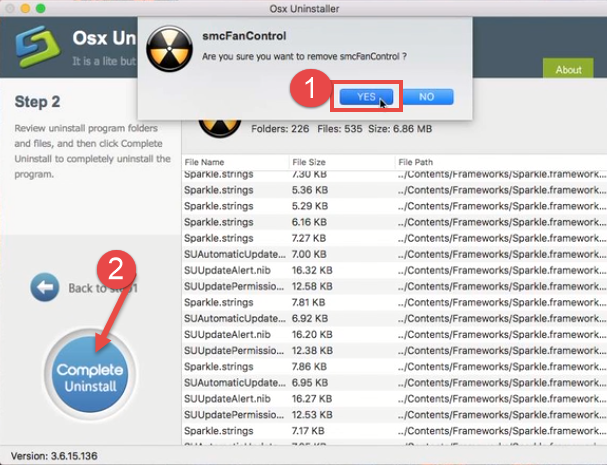
Task: Open the About tab
Action: tap(568, 69)
